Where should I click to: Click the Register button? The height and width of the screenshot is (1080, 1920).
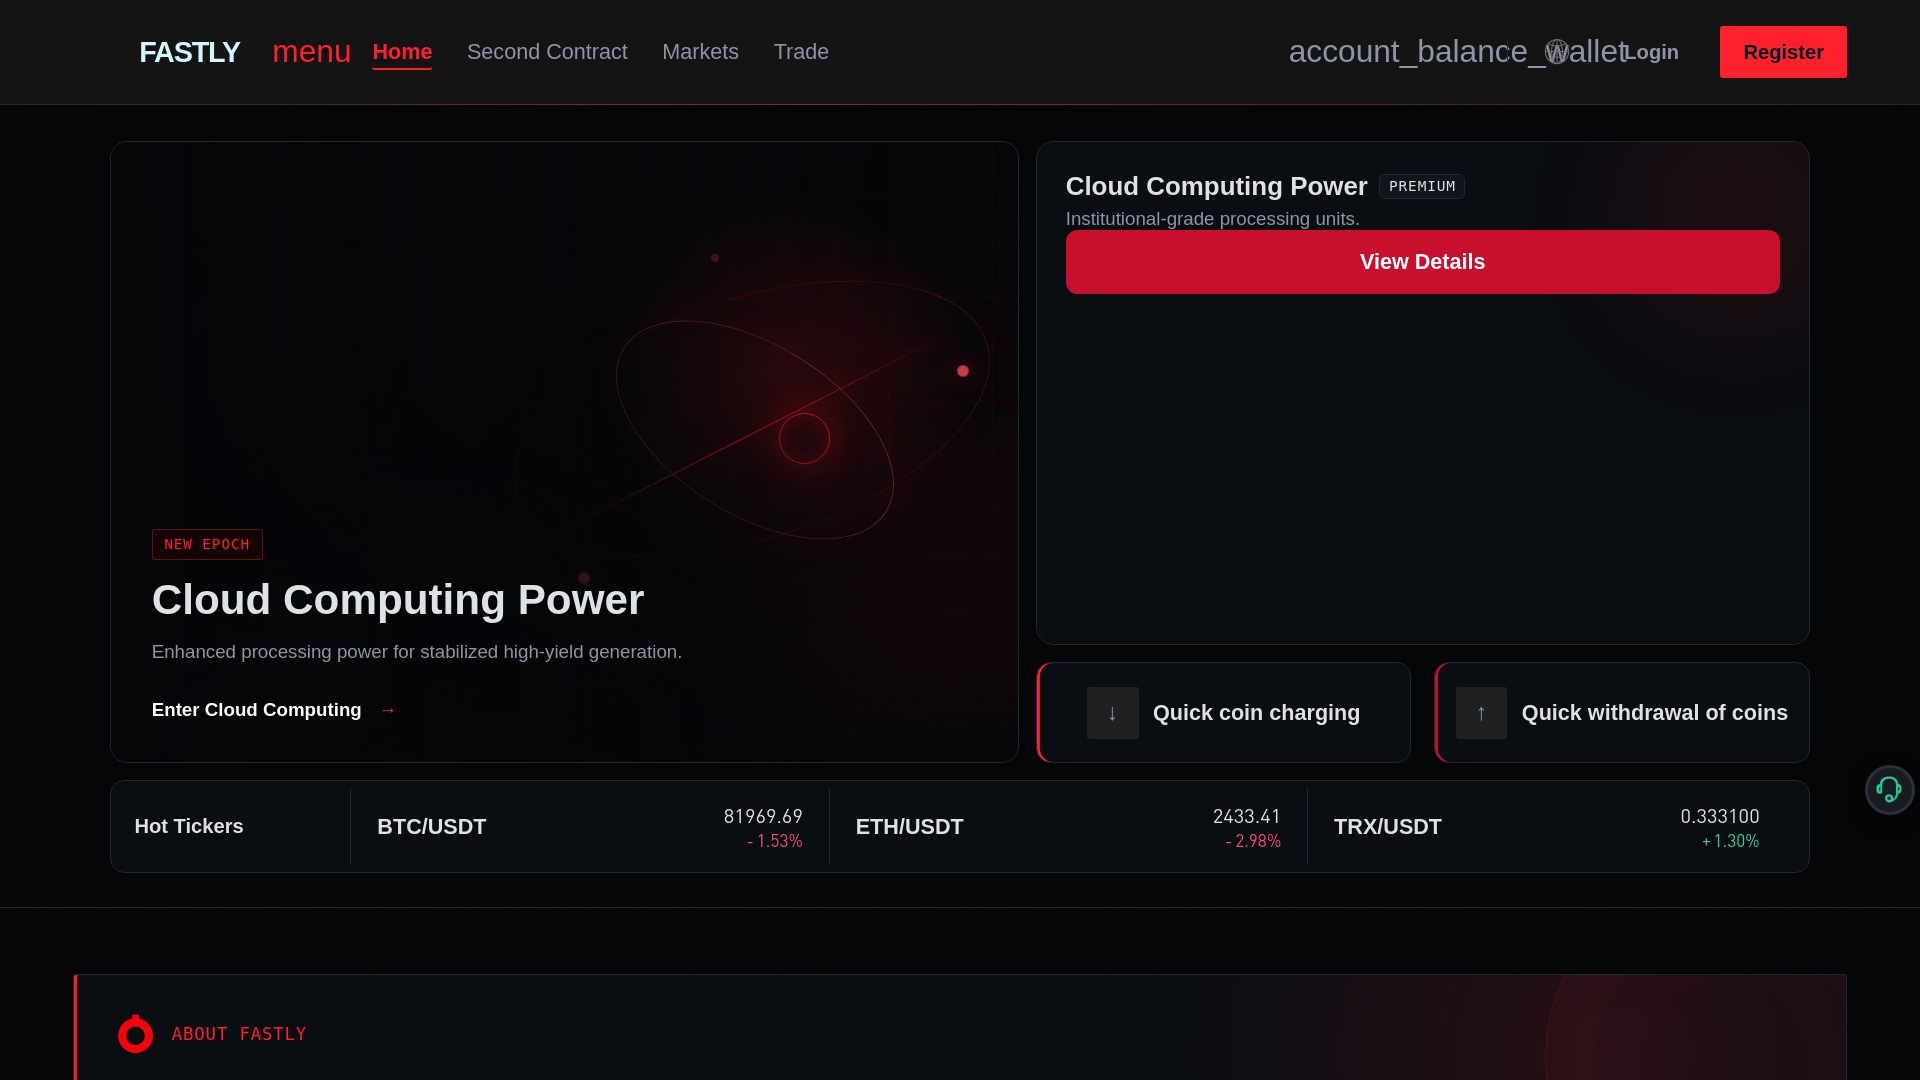pyautogui.click(x=1783, y=52)
